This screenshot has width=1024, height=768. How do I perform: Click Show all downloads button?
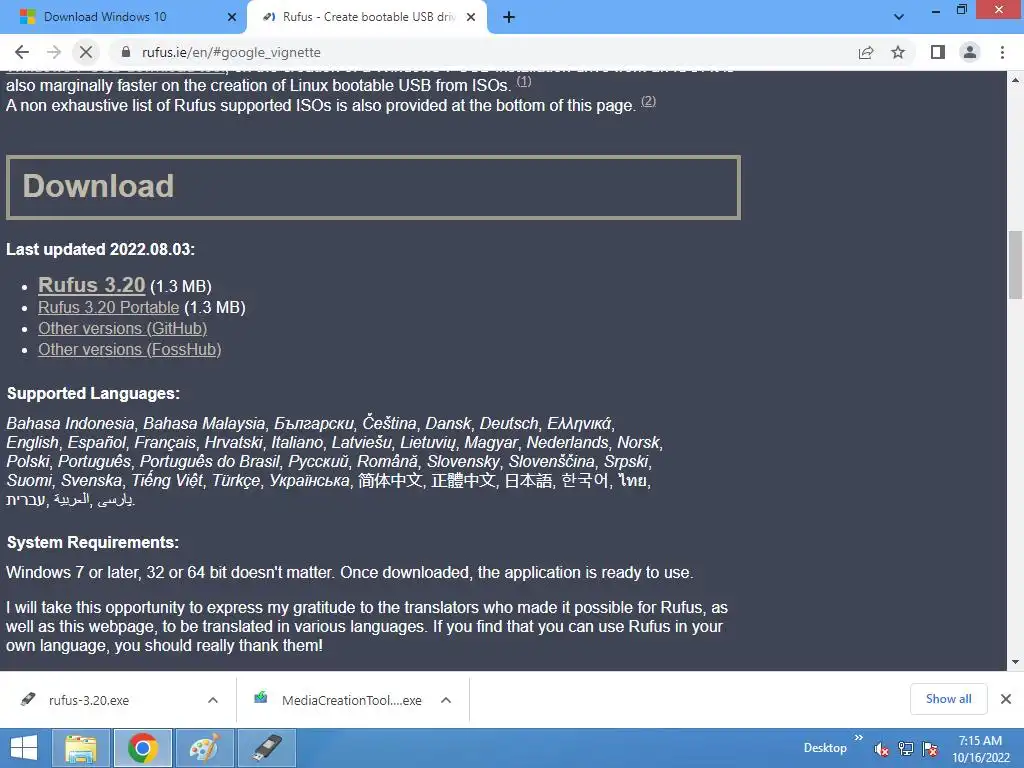tap(948, 699)
